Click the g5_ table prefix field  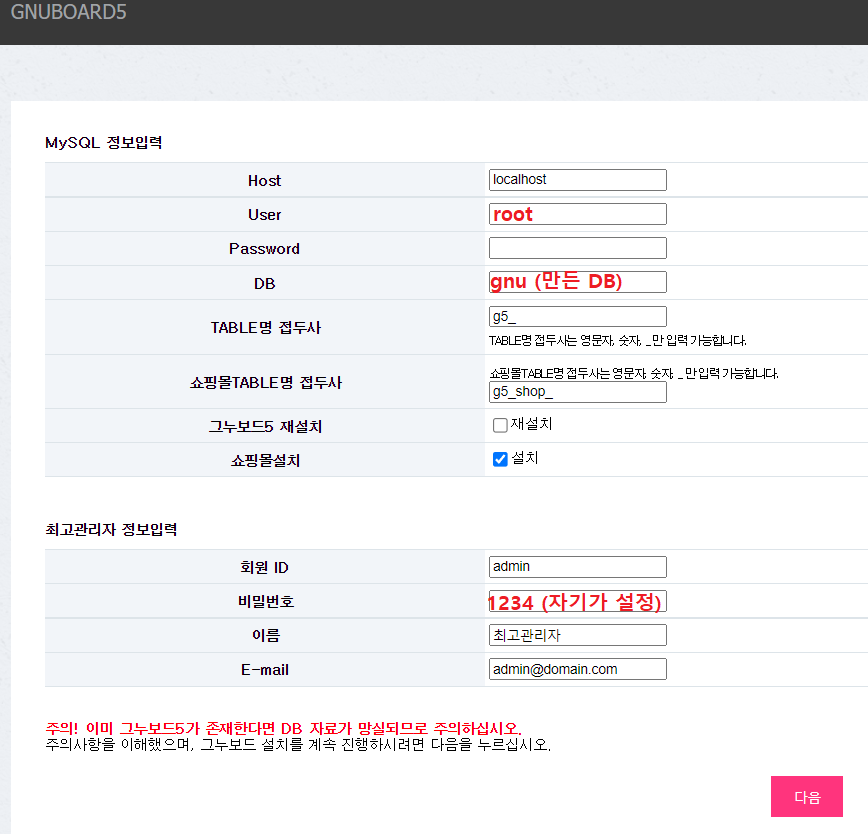(577, 317)
